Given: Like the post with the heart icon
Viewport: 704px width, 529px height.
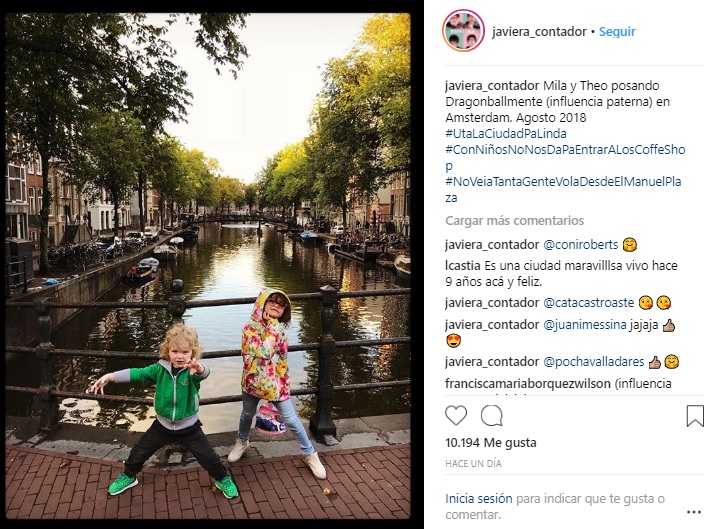Looking at the screenshot, I should [x=456, y=415].
